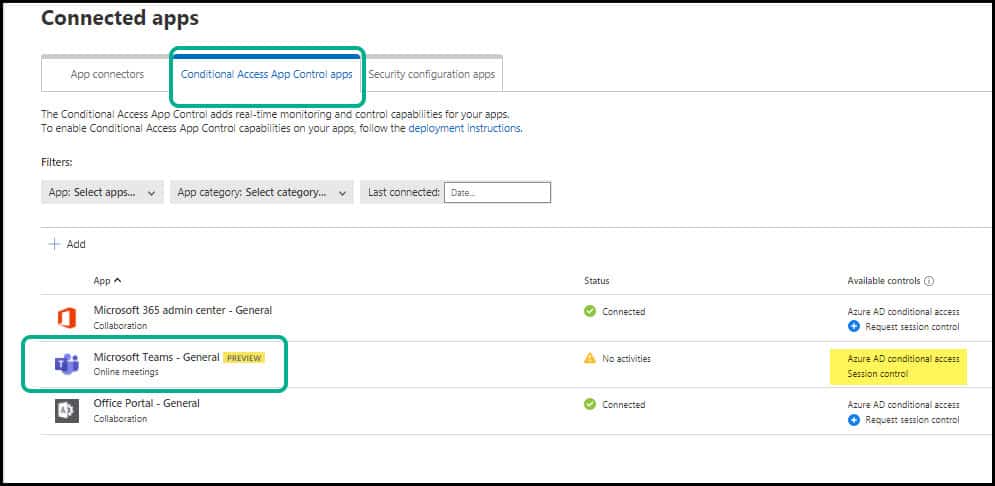This screenshot has height=486, width=995.
Task: Click the Microsoft 365 admin center Office icon
Action: 67,317
